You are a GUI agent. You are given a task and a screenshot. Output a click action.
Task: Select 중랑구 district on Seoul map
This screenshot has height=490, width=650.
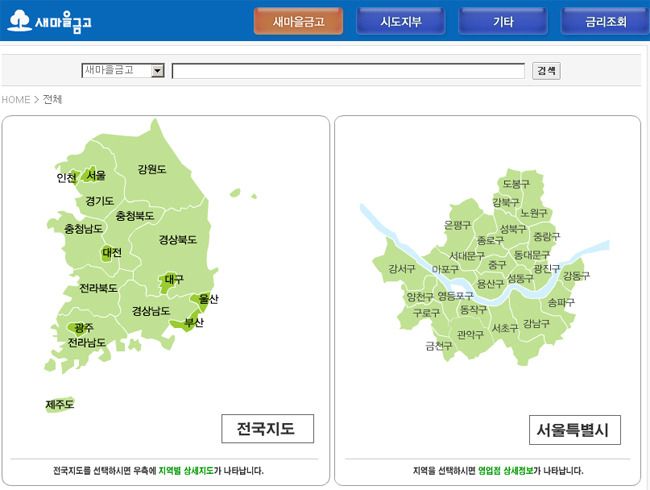pyautogui.click(x=546, y=237)
